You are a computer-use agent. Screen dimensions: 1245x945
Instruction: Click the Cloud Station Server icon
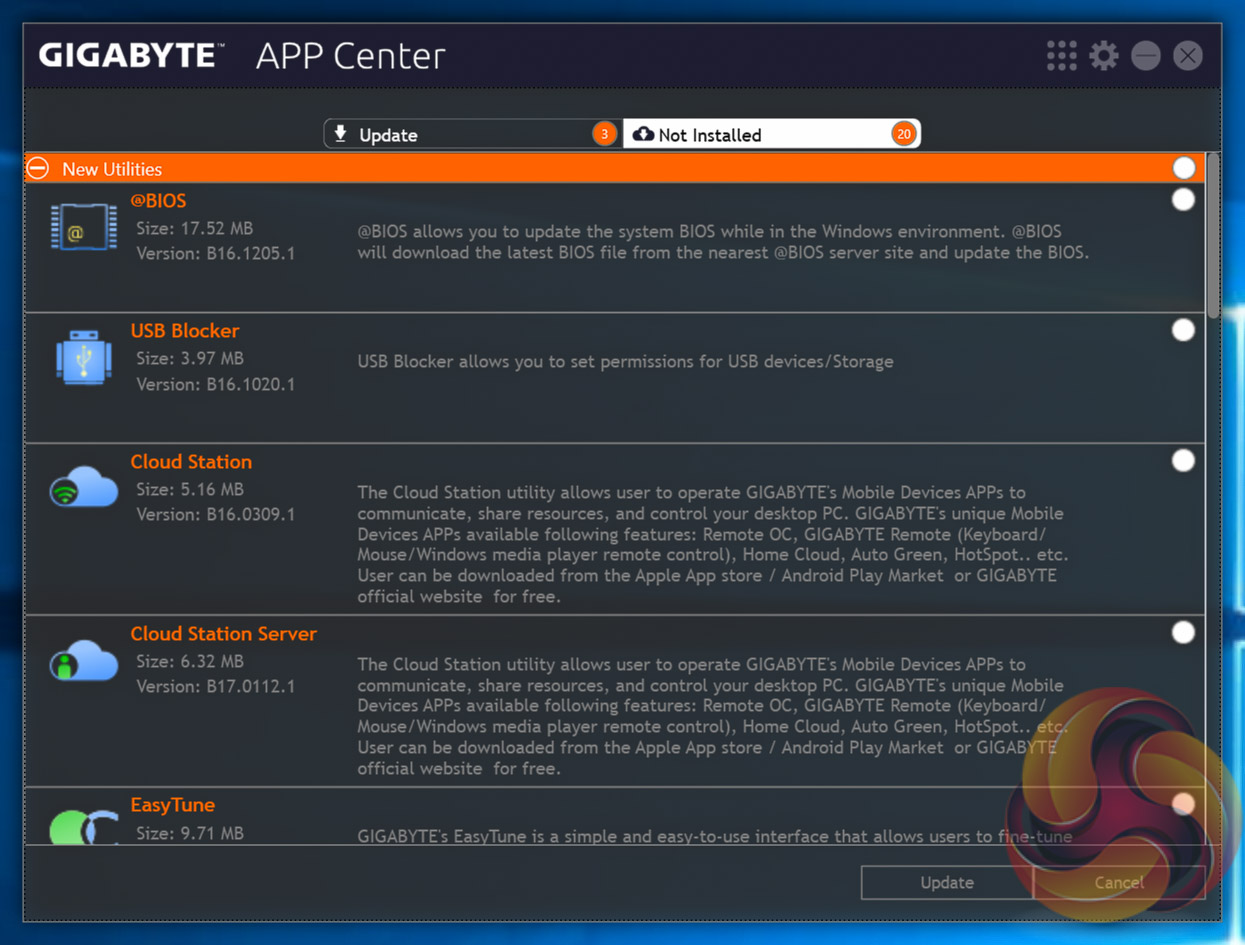[x=84, y=660]
